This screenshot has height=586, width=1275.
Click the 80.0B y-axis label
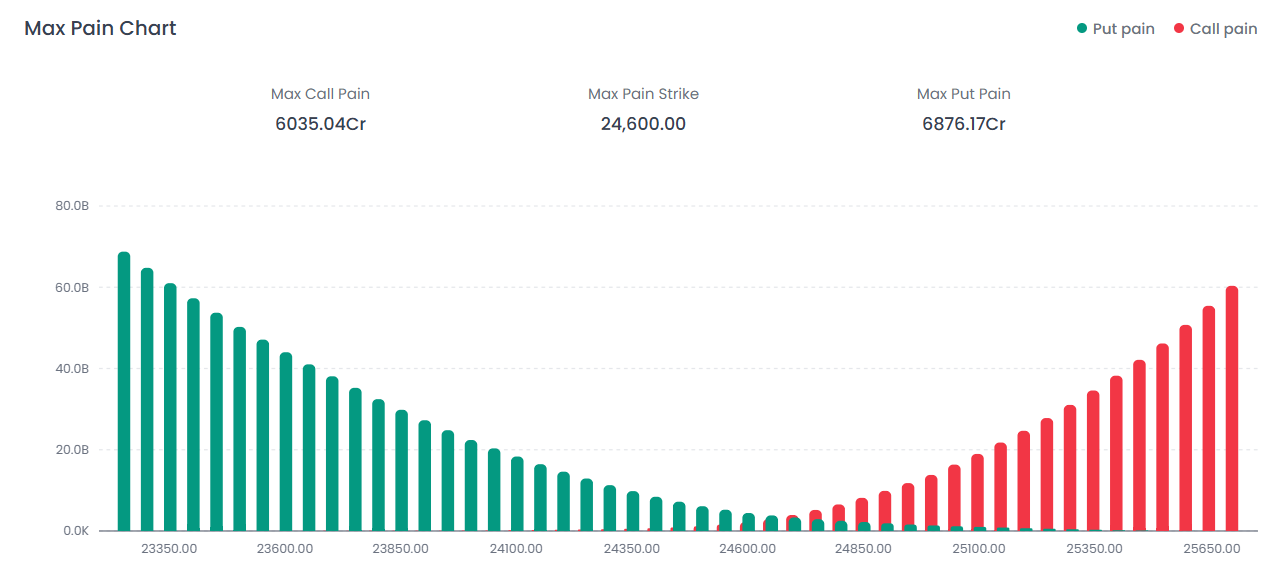click(x=73, y=206)
